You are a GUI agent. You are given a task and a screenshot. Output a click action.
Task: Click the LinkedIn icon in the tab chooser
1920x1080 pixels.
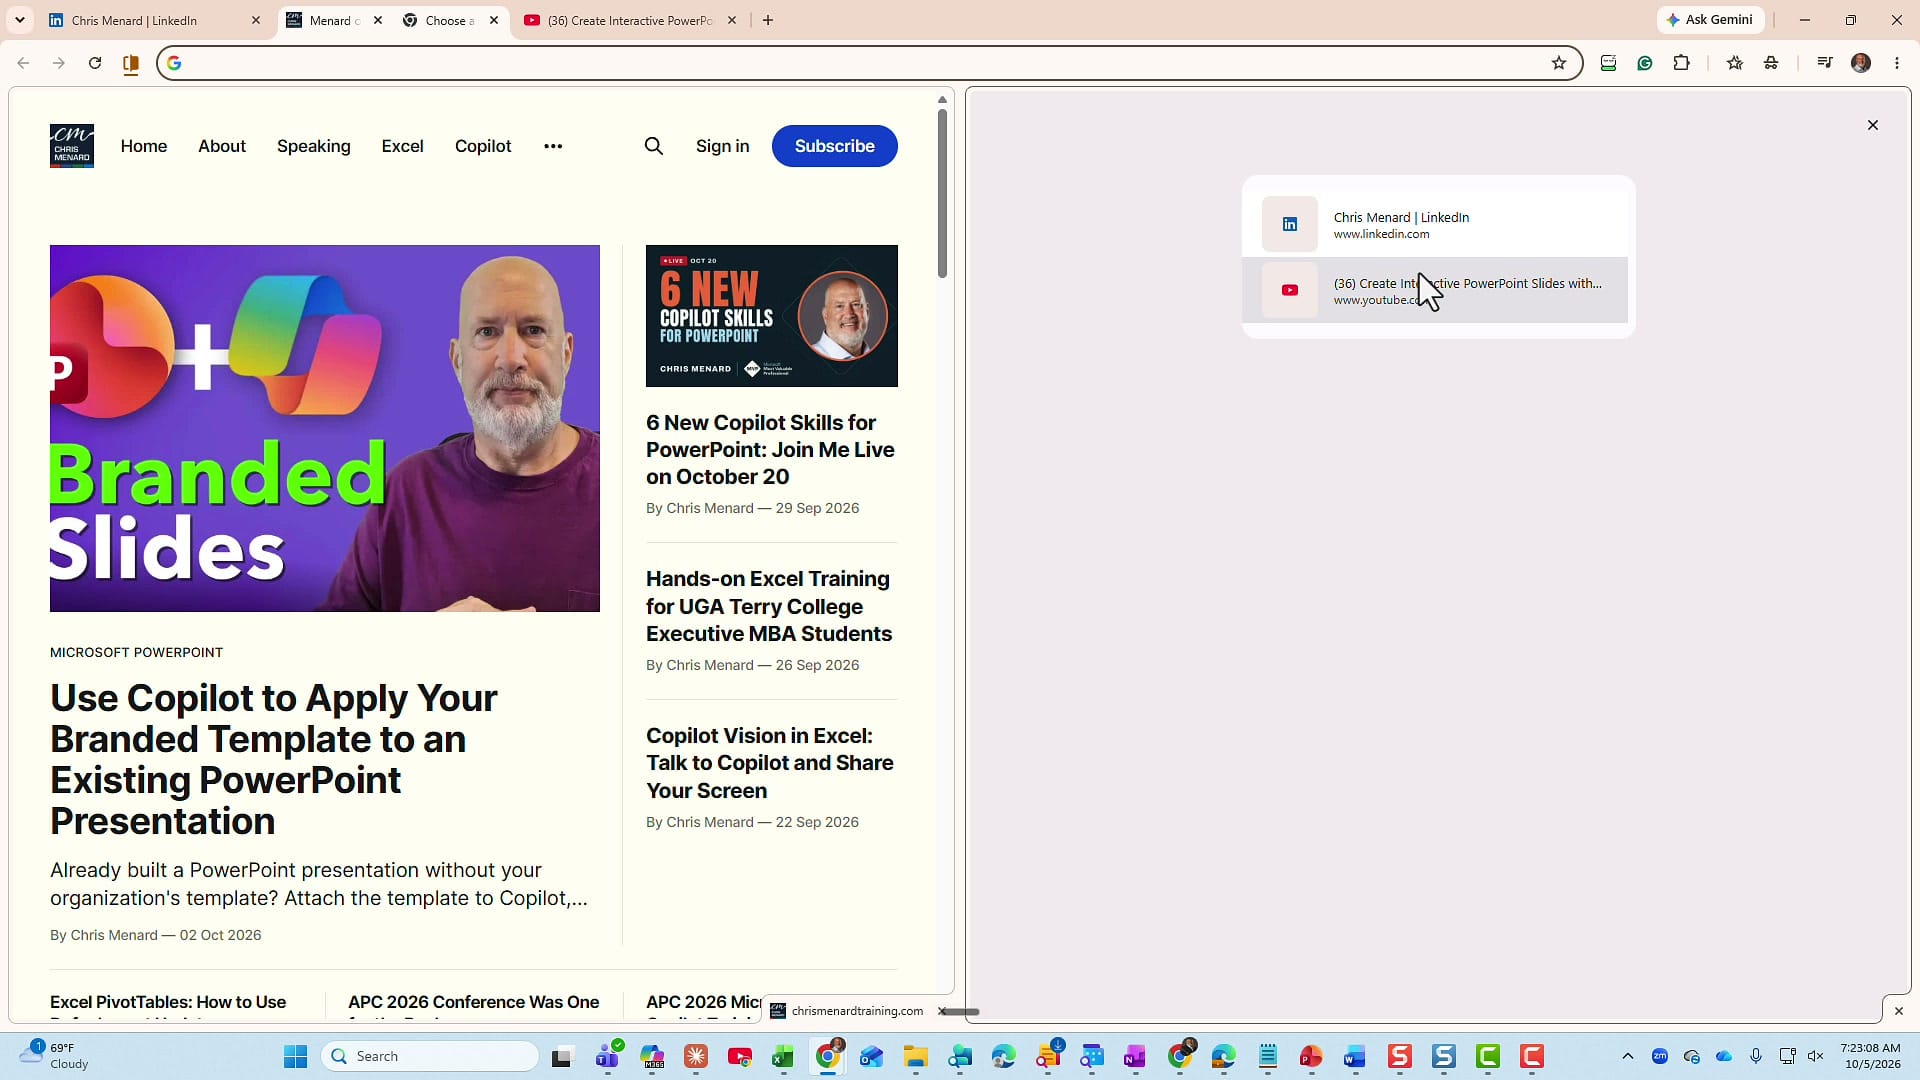coord(1290,224)
